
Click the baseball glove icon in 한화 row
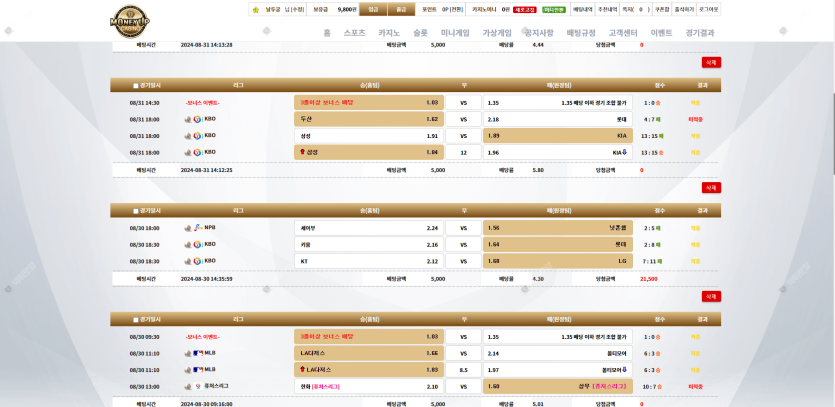pos(187,386)
